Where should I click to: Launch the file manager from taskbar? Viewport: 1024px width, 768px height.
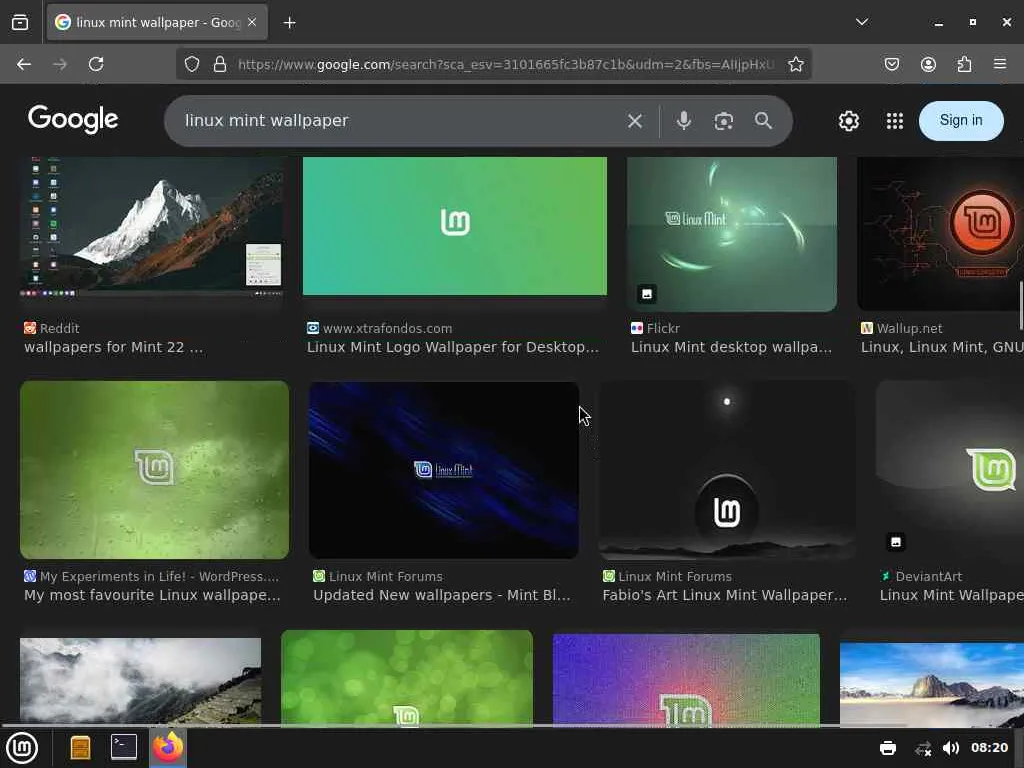[80, 748]
